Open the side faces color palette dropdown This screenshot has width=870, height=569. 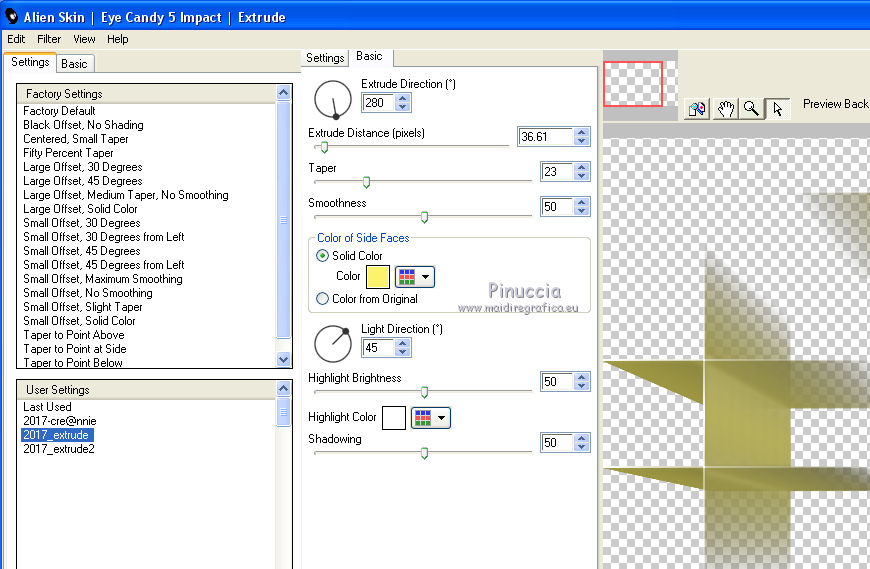pos(415,277)
